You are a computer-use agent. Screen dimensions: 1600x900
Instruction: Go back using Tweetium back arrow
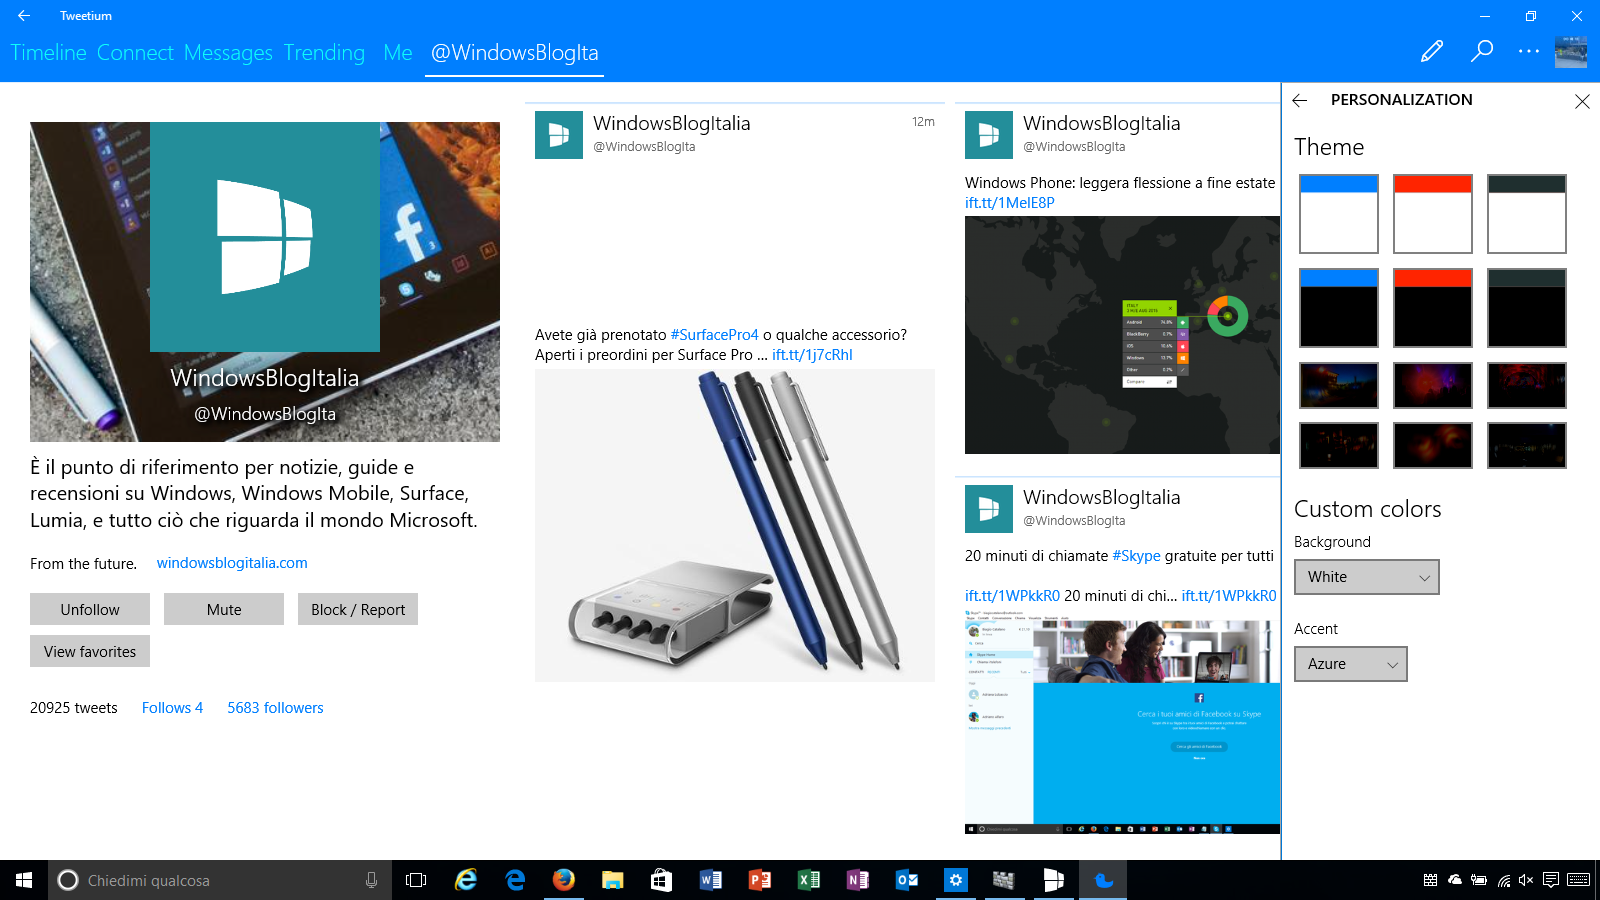pos(24,16)
